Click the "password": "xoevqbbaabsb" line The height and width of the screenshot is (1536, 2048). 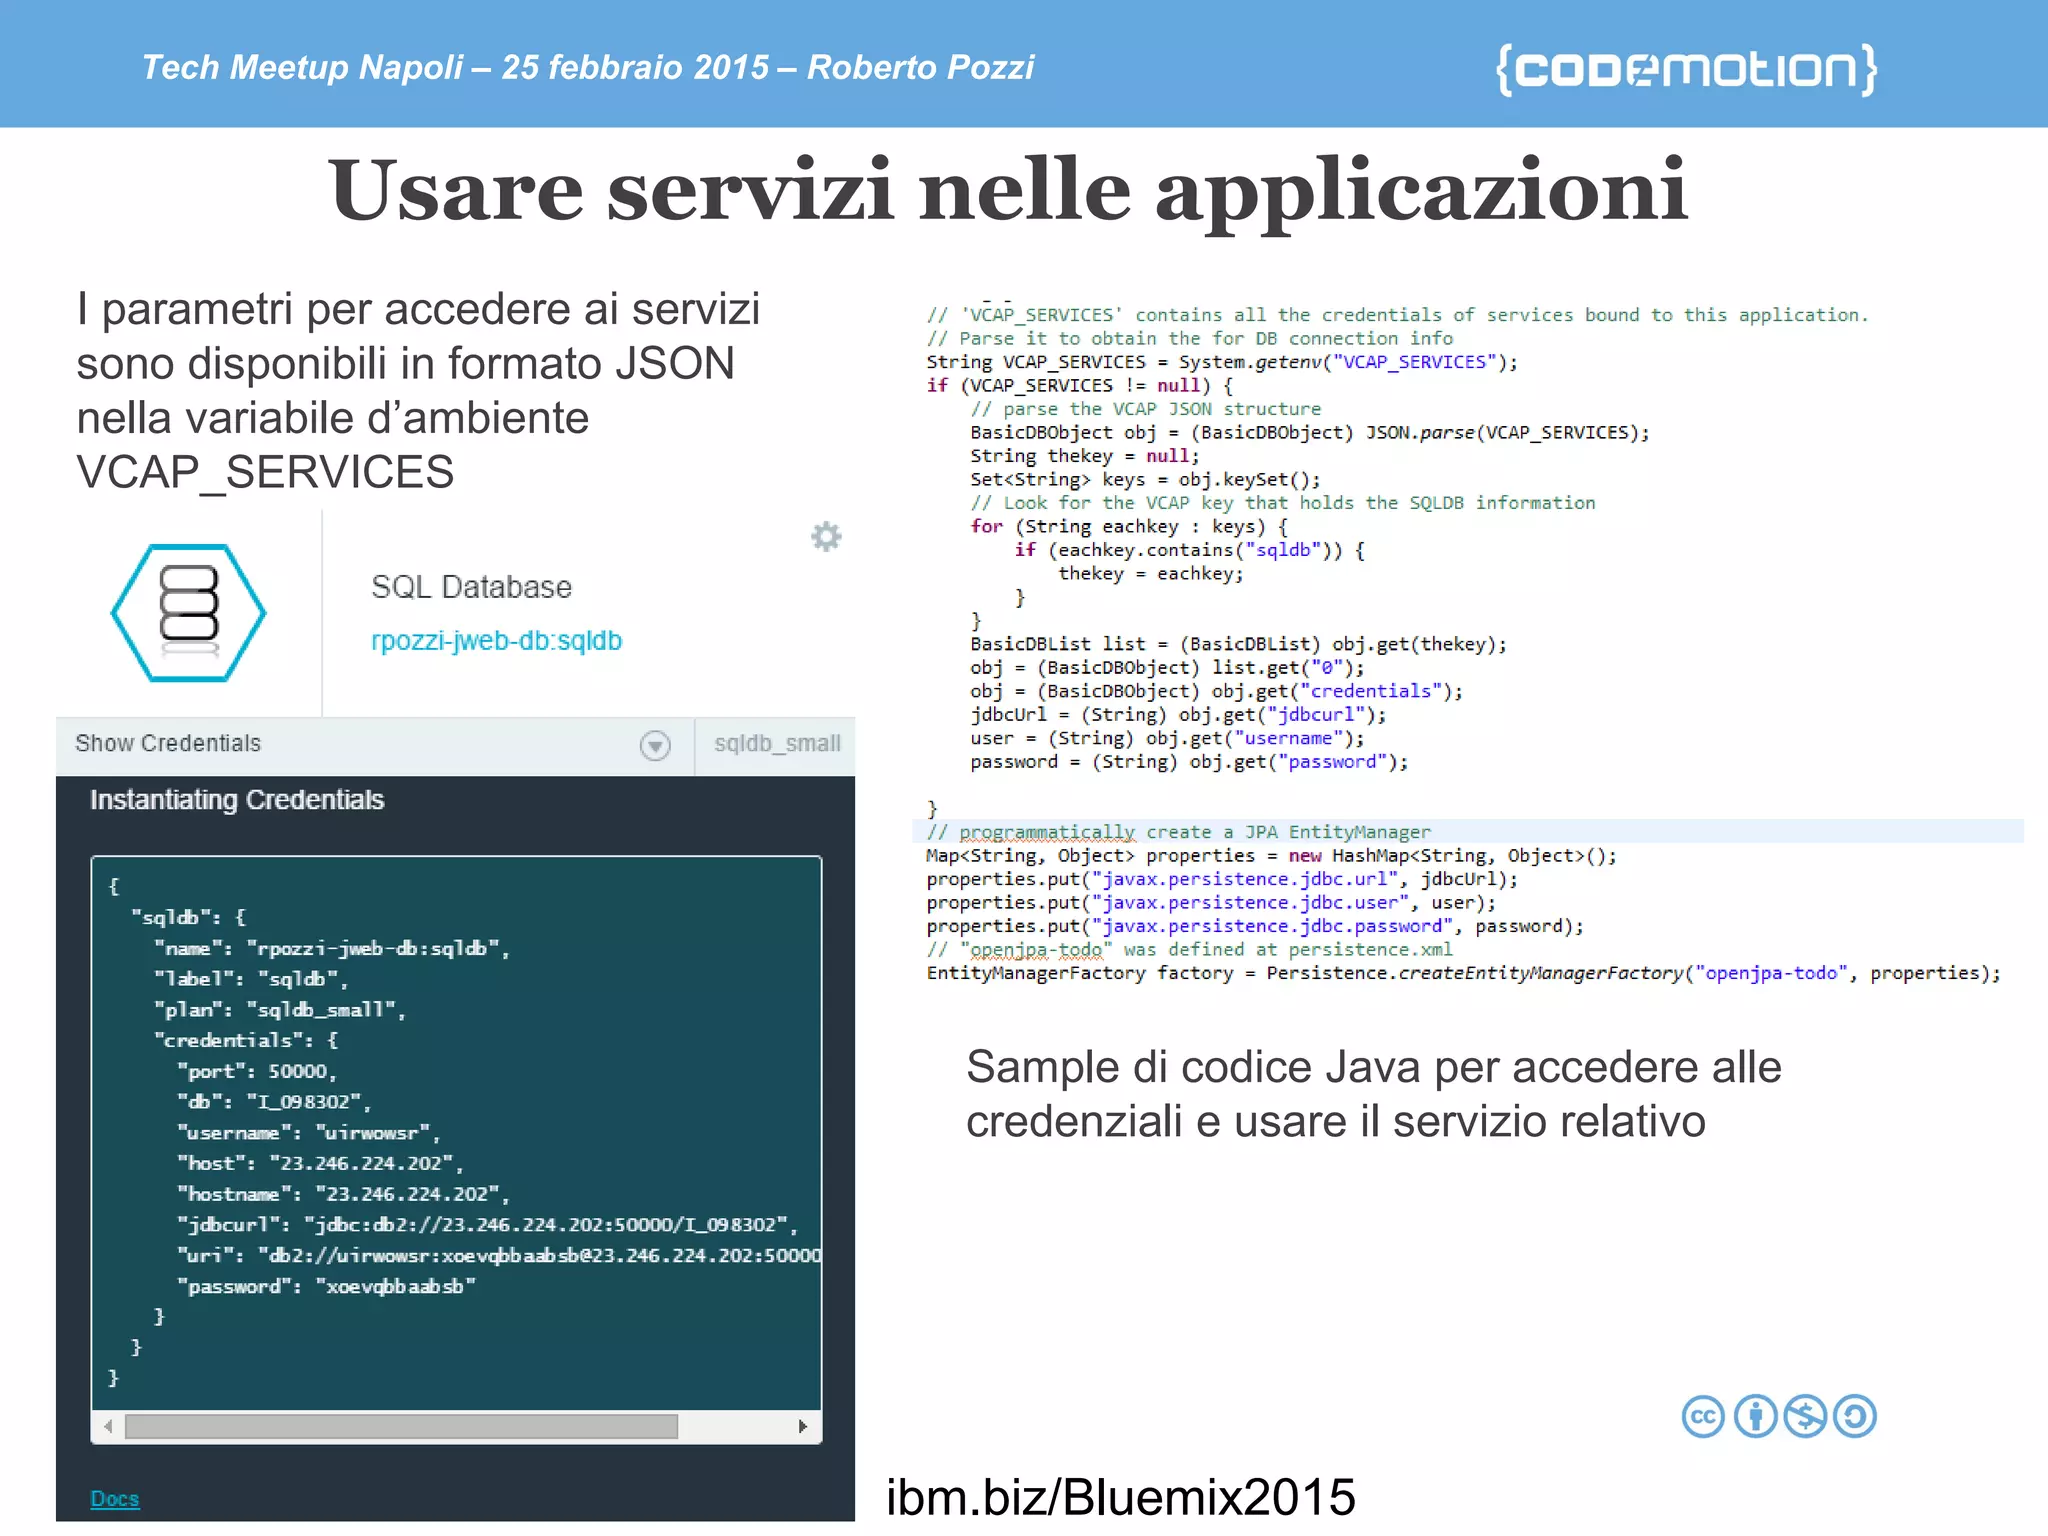(326, 1286)
